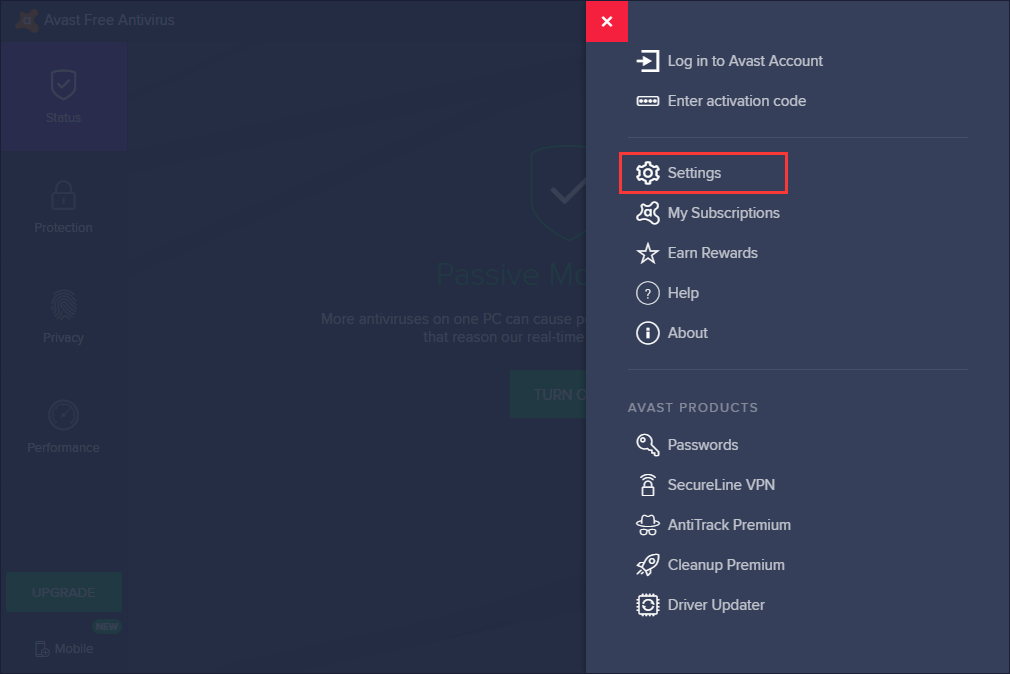The height and width of the screenshot is (674, 1010).
Task: Open My Subscriptions
Action: tap(723, 213)
